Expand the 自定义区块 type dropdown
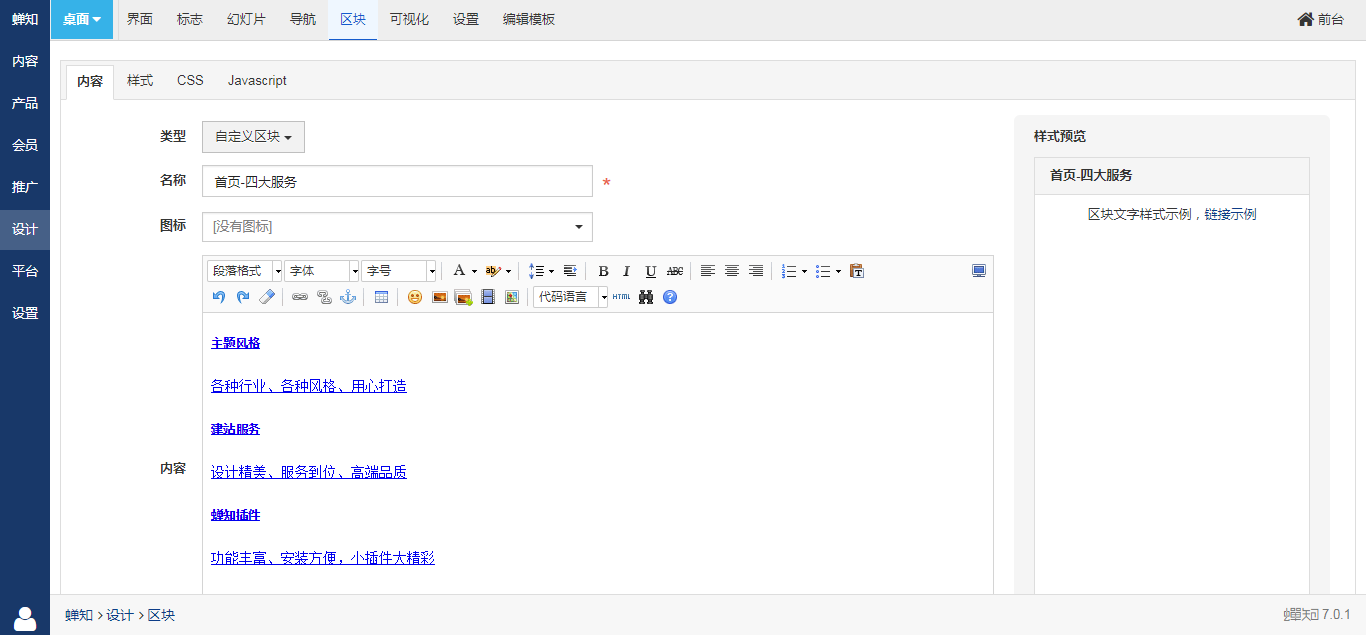1366x635 pixels. pyautogui.click(x=253, y=137)
